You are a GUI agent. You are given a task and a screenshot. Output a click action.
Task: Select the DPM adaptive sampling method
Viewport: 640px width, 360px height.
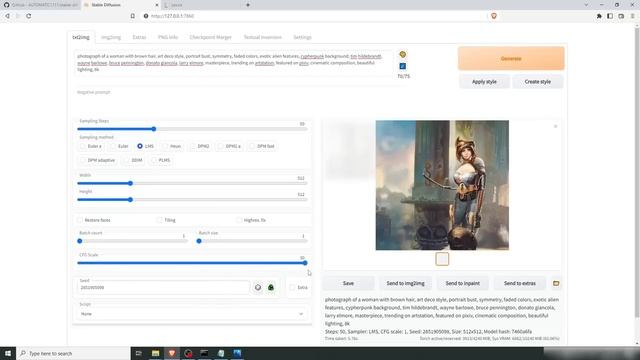click(x=98, y=160)
